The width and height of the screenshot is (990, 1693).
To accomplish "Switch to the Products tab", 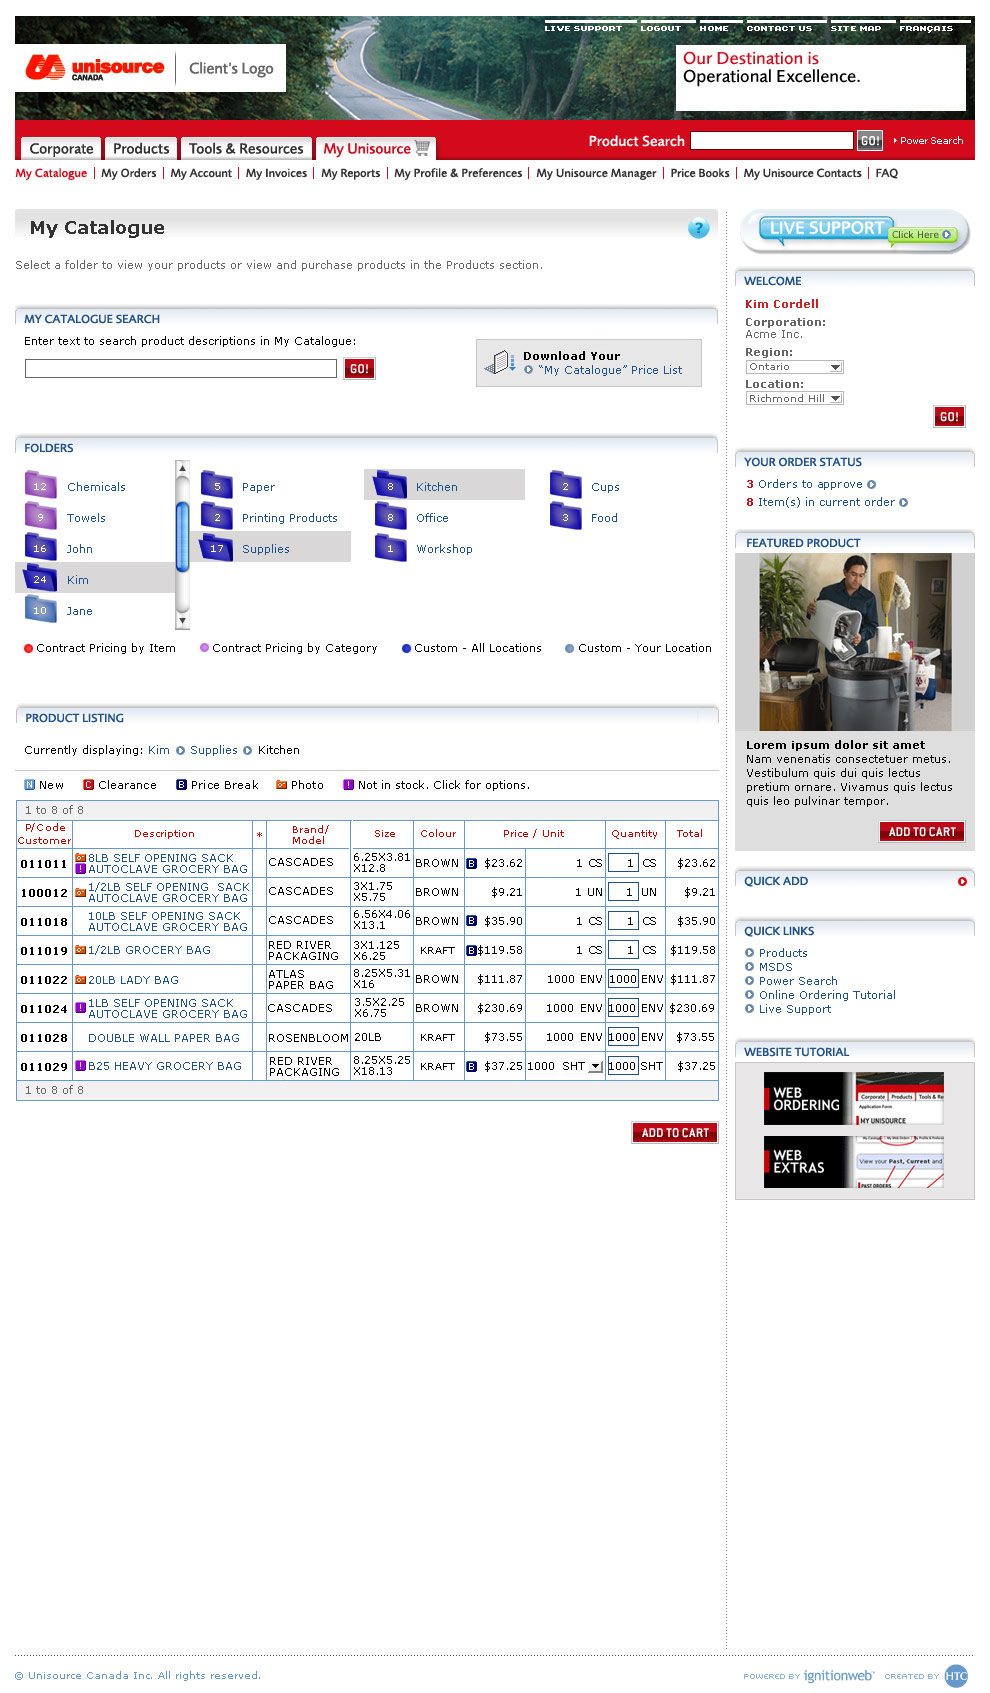I will click(x=141, y=148).
